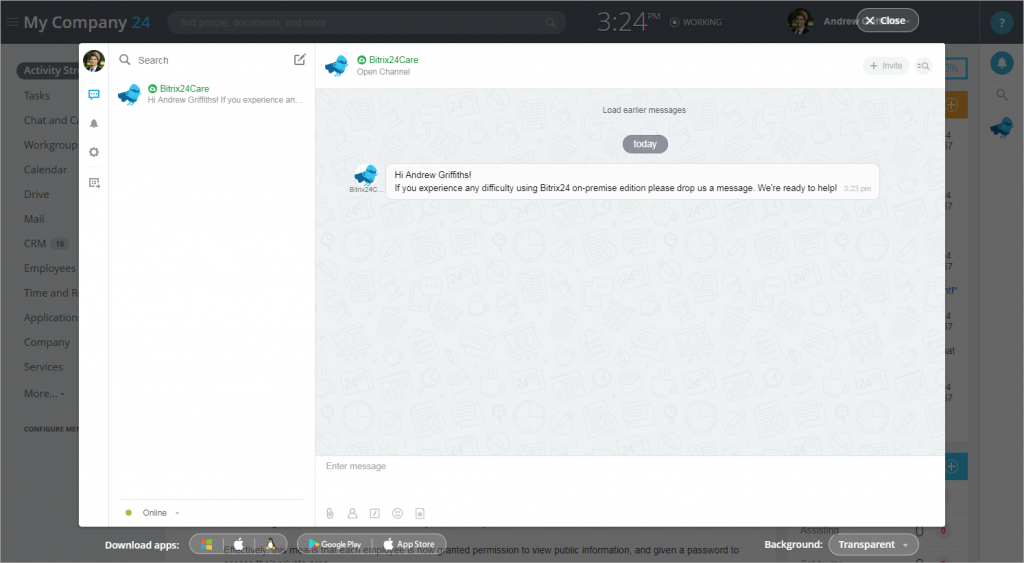This screenshot has width=1024, height=563.
Task: Click the blue plus button at lower right
Action: [x=952, y=466]
